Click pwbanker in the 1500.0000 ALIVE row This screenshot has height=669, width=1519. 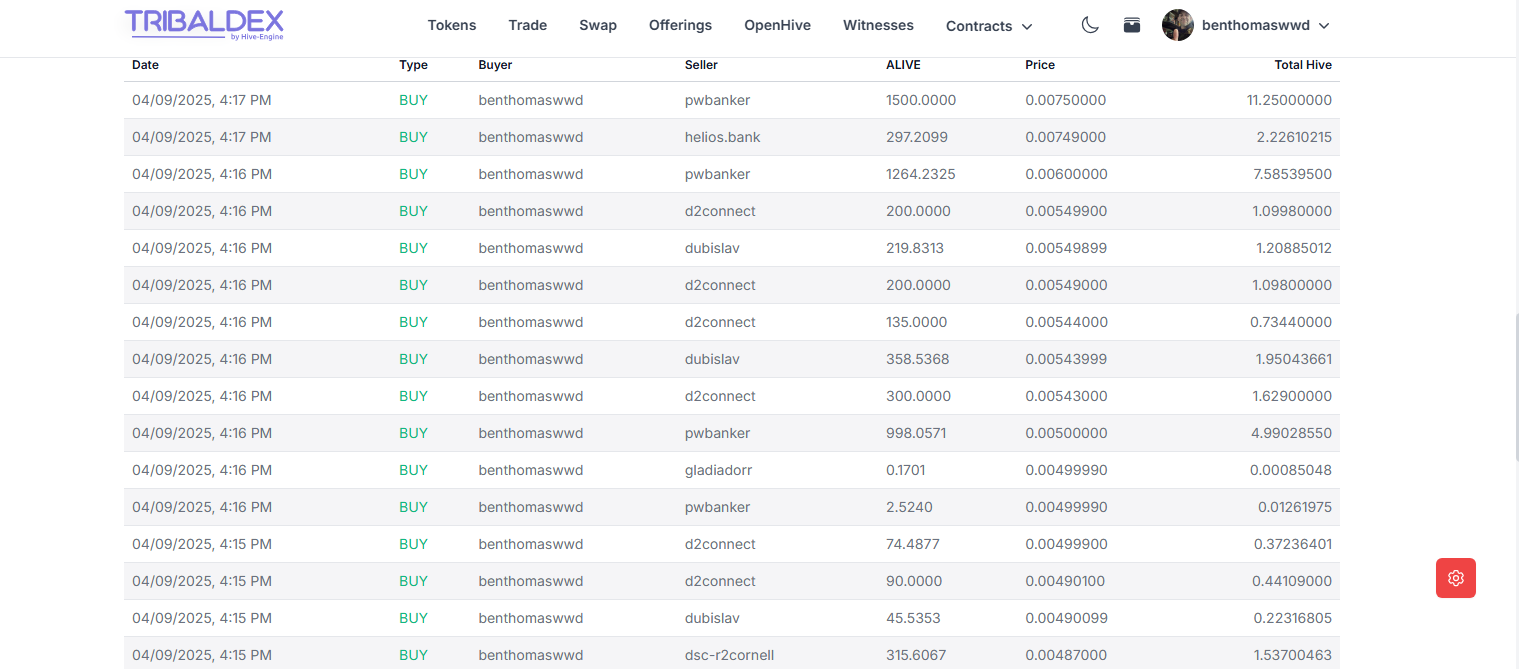click(718, 100)
